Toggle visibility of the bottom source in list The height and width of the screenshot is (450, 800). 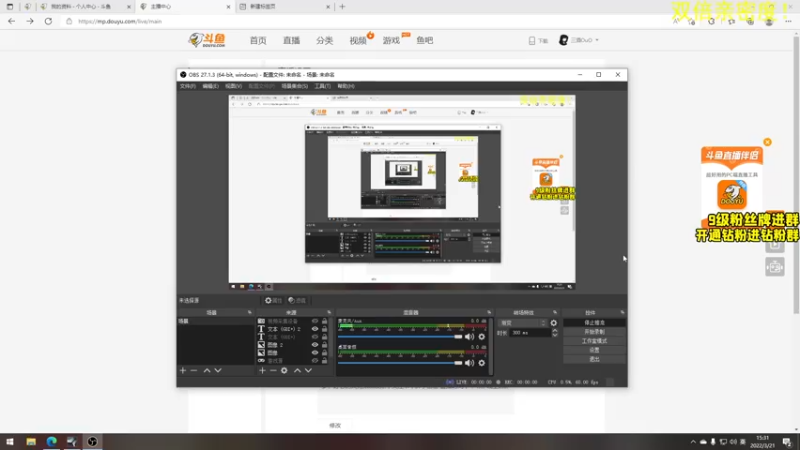(x=315, y=361)
